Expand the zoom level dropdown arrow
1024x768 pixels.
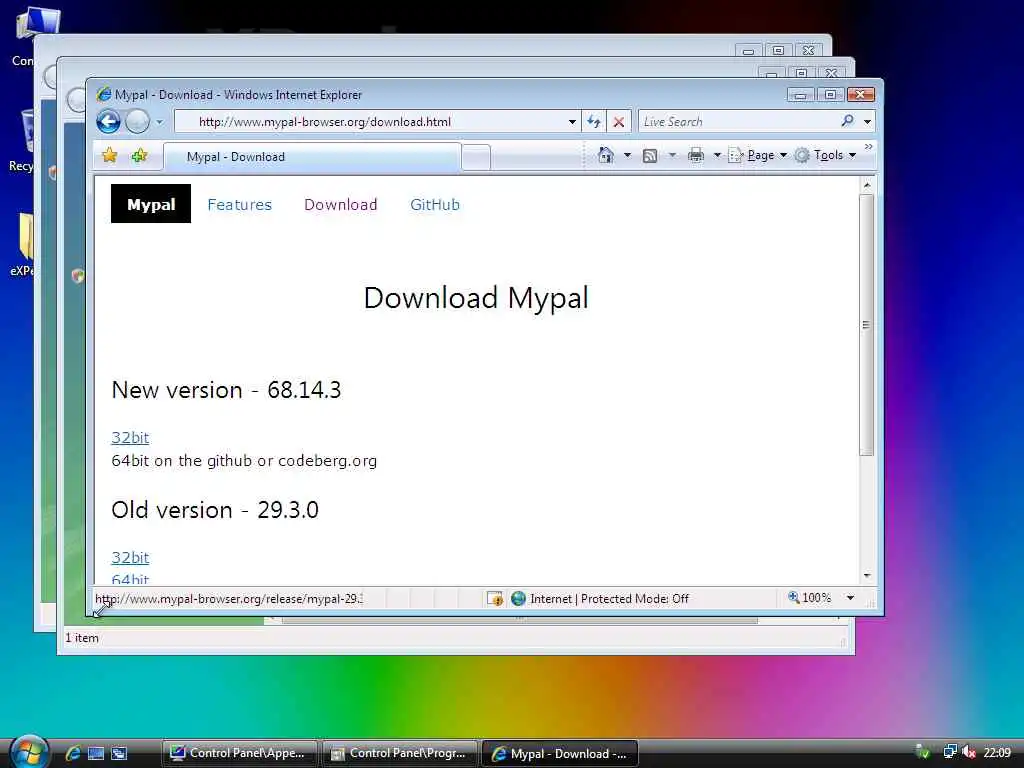[x=850, y=598]
